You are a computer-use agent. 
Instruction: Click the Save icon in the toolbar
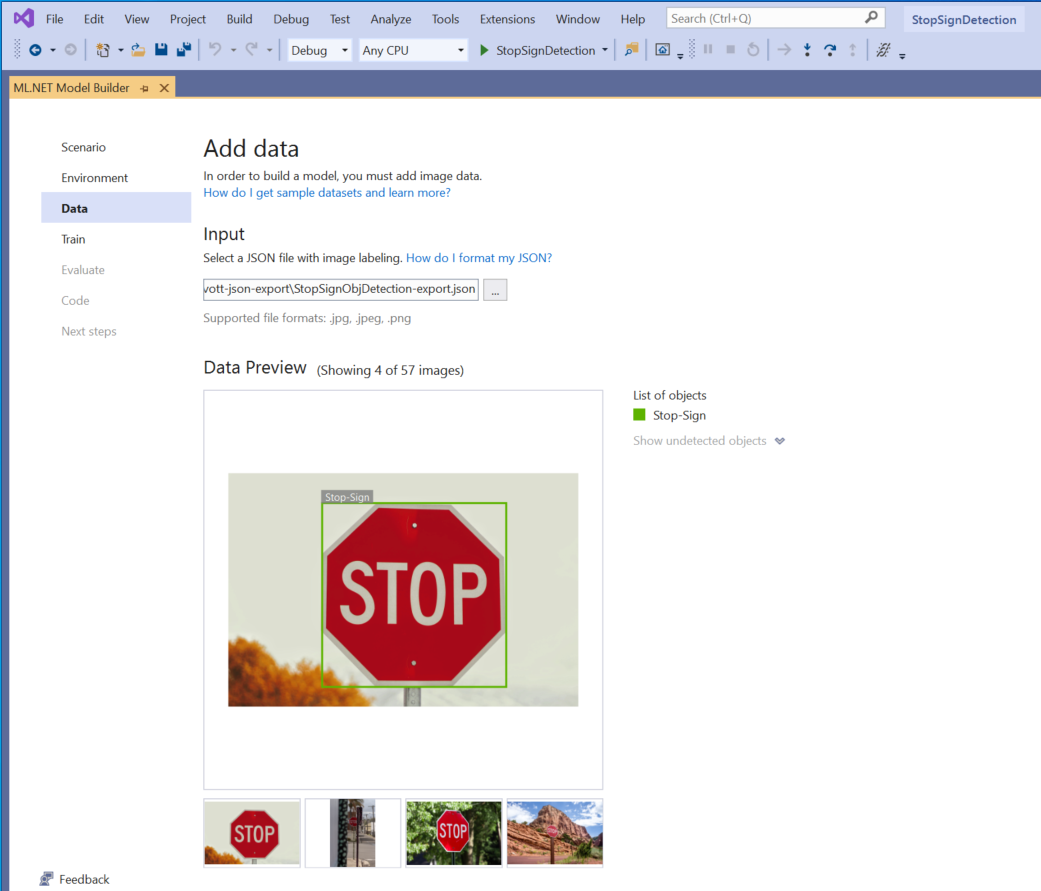(x=160, y=49)
